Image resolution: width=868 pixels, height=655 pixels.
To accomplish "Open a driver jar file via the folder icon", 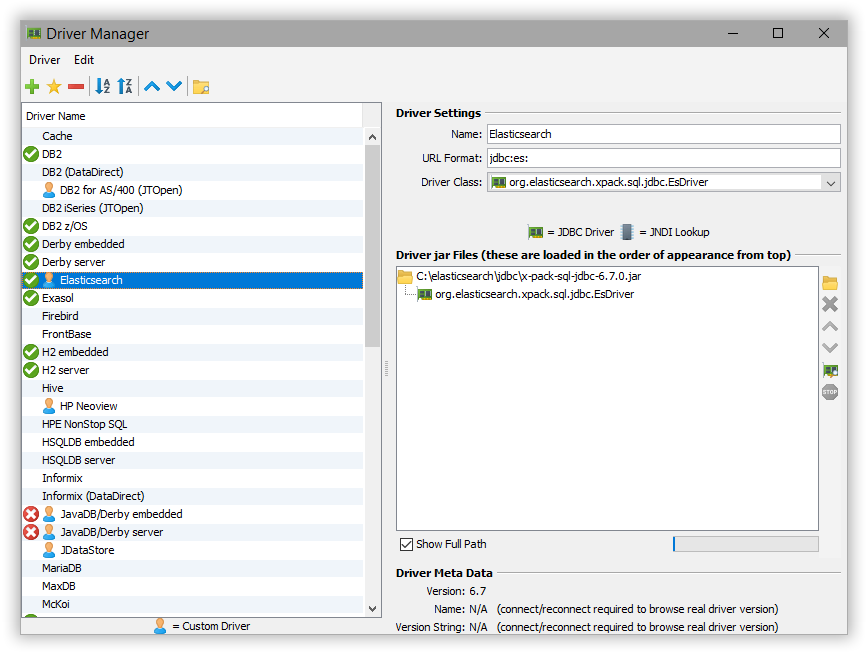I will 830,282.
